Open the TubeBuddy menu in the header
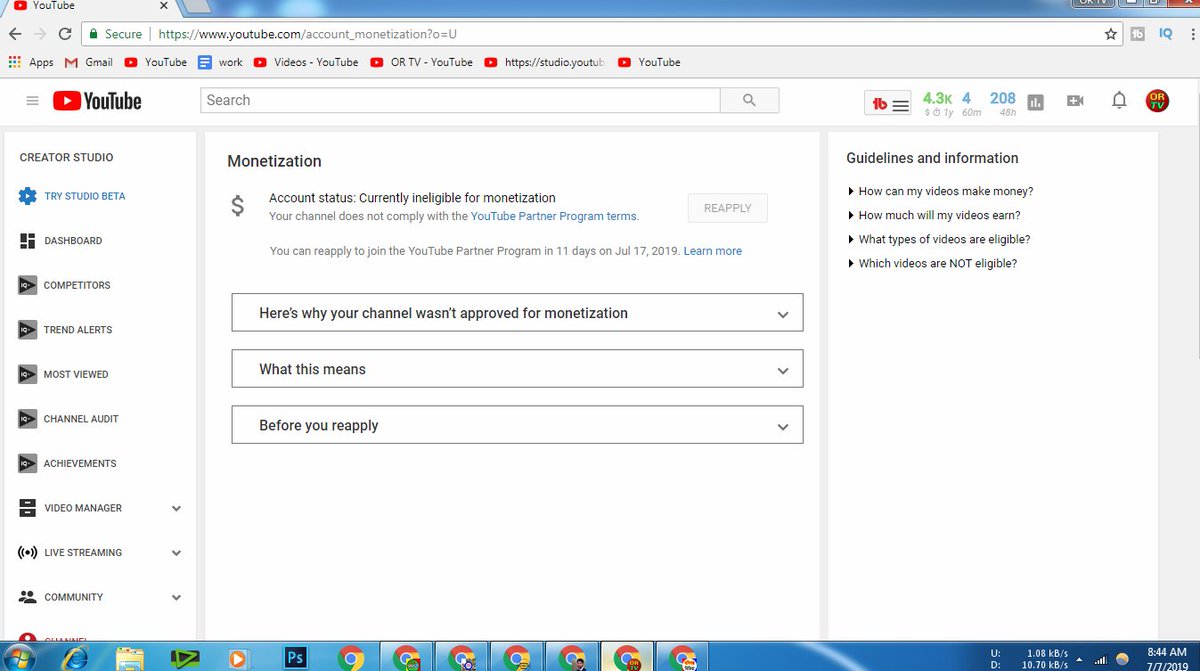Viewport: 1200px width, 671px height. click(890, 102)
